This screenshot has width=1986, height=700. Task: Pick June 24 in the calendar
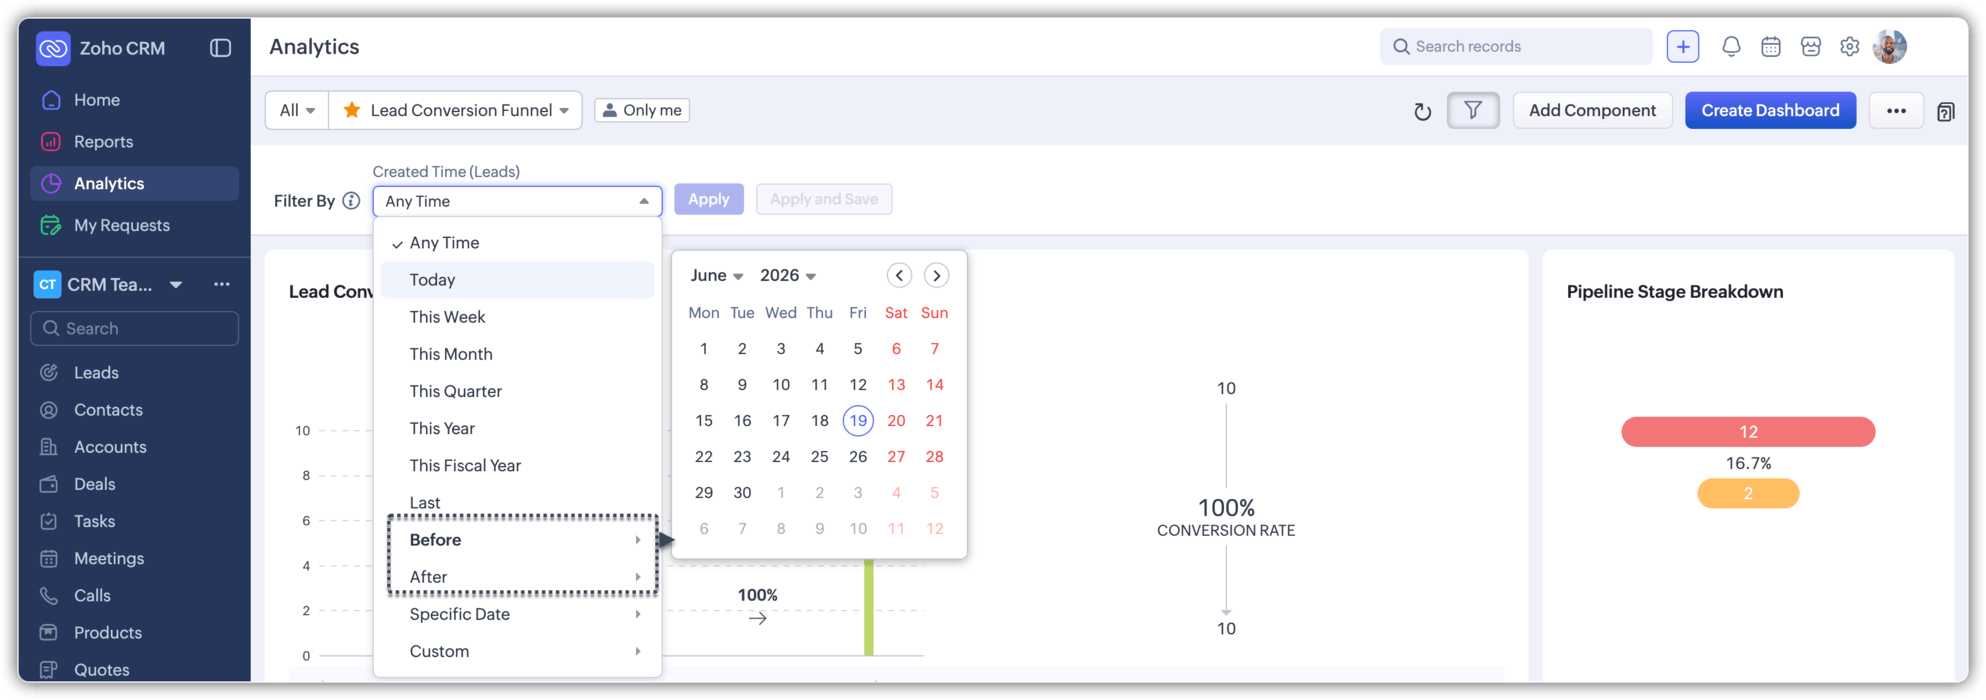point(780,457)
